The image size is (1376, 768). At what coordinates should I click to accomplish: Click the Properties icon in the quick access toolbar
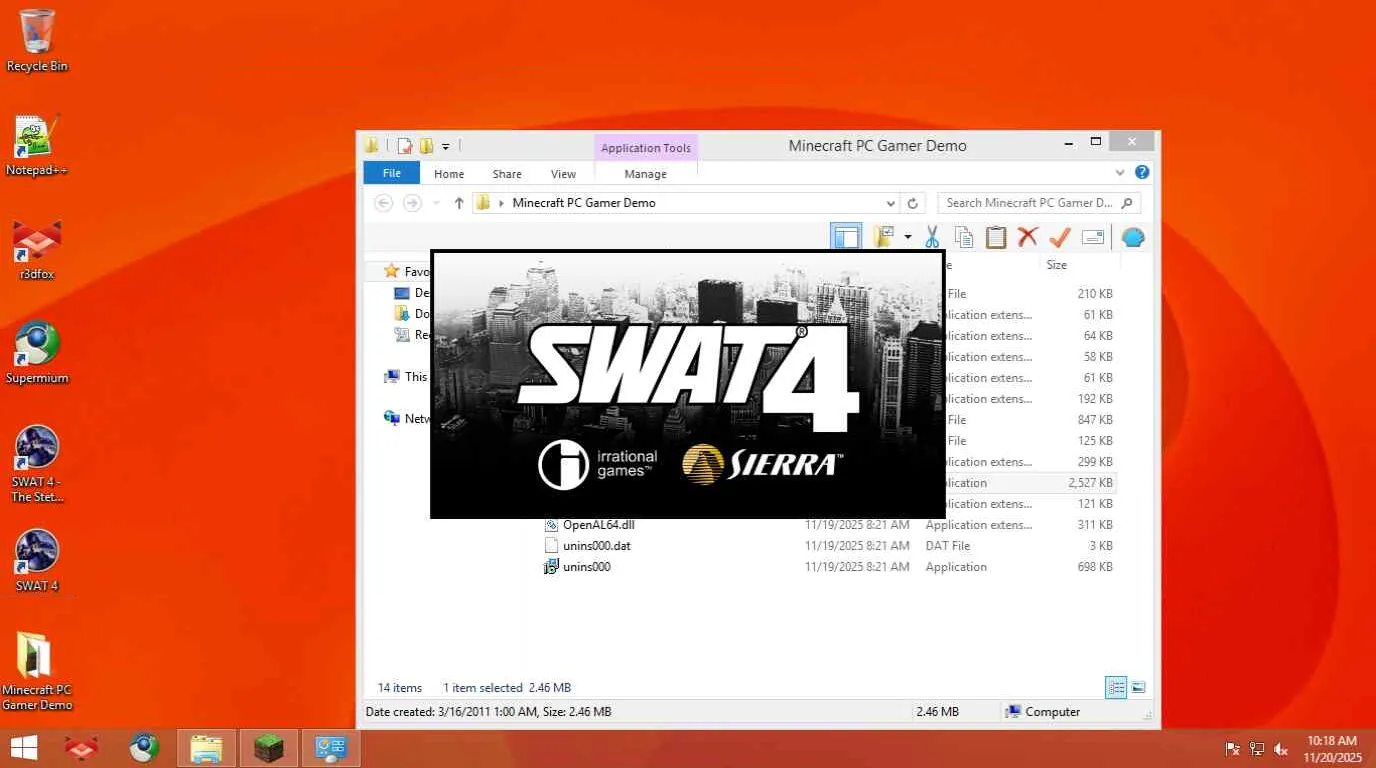coord(405,146)
